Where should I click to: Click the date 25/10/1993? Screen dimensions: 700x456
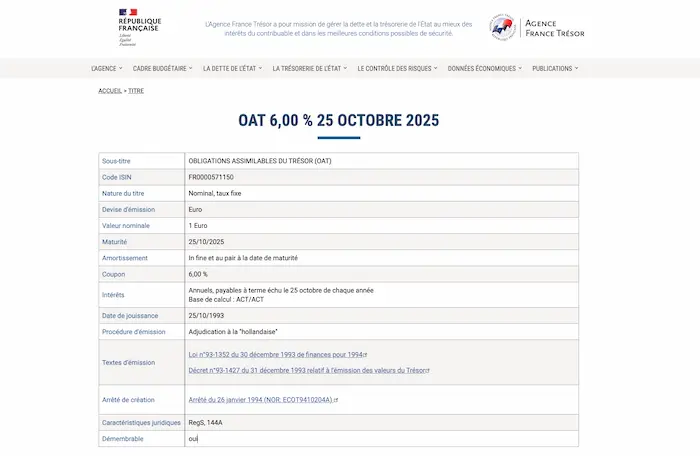click(206, 316)
